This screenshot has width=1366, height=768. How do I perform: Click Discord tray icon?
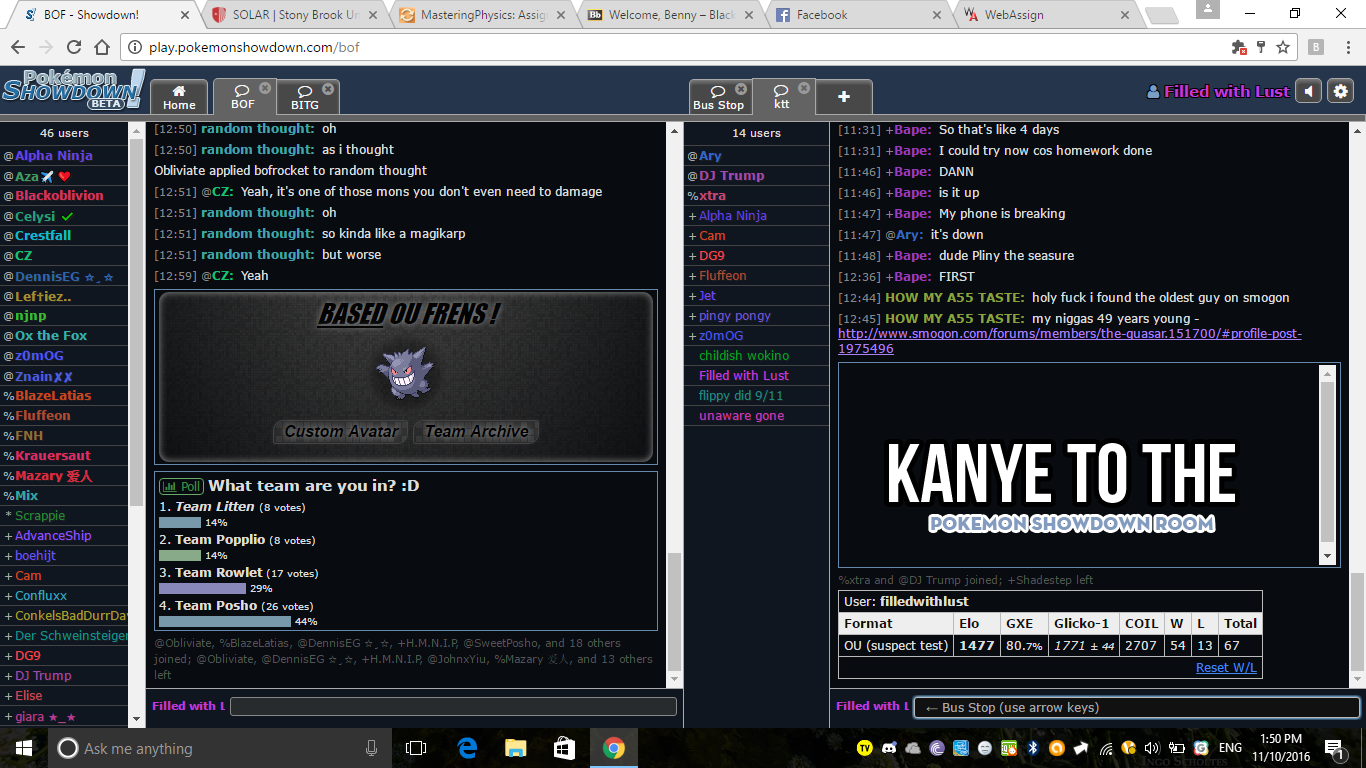coord(889,748)
